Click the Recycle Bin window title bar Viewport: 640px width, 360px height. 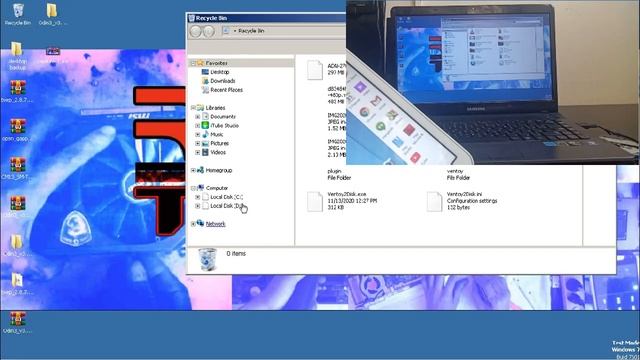267,18
